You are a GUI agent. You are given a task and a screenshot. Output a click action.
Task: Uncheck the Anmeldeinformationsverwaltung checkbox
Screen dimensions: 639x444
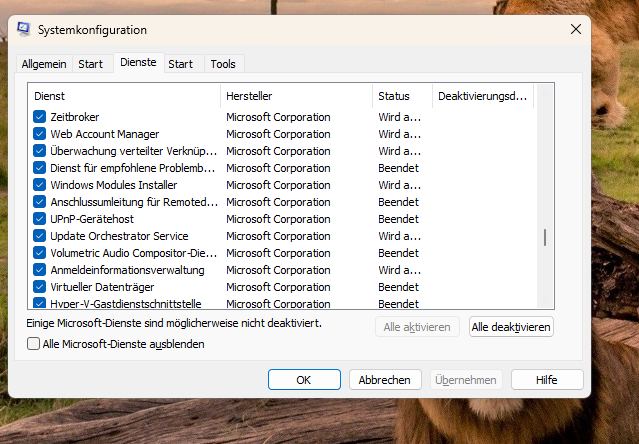(x=40, y=270)
